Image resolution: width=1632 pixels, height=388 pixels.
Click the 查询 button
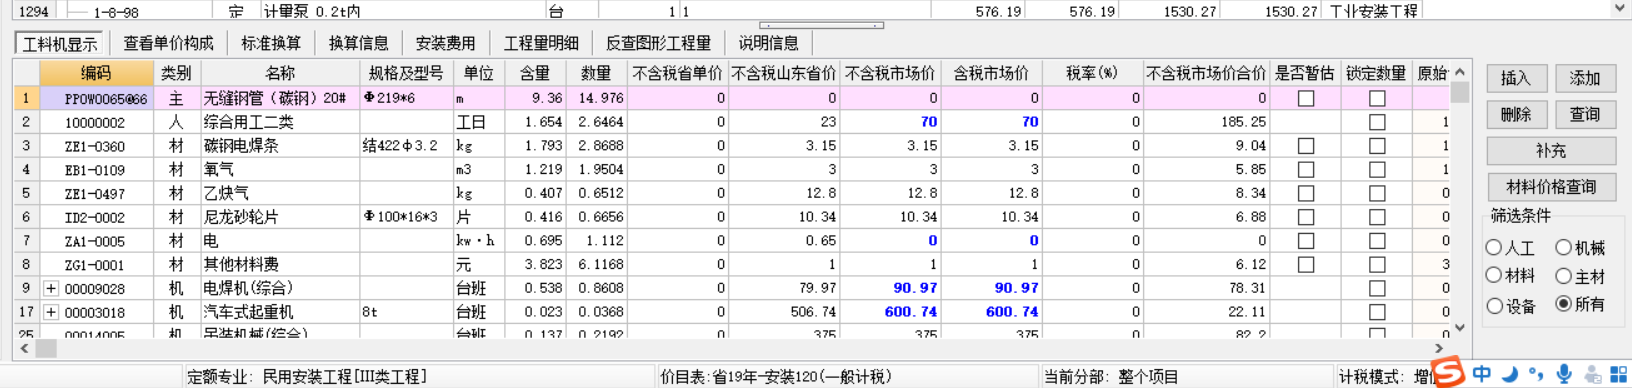pos(1585,114)
